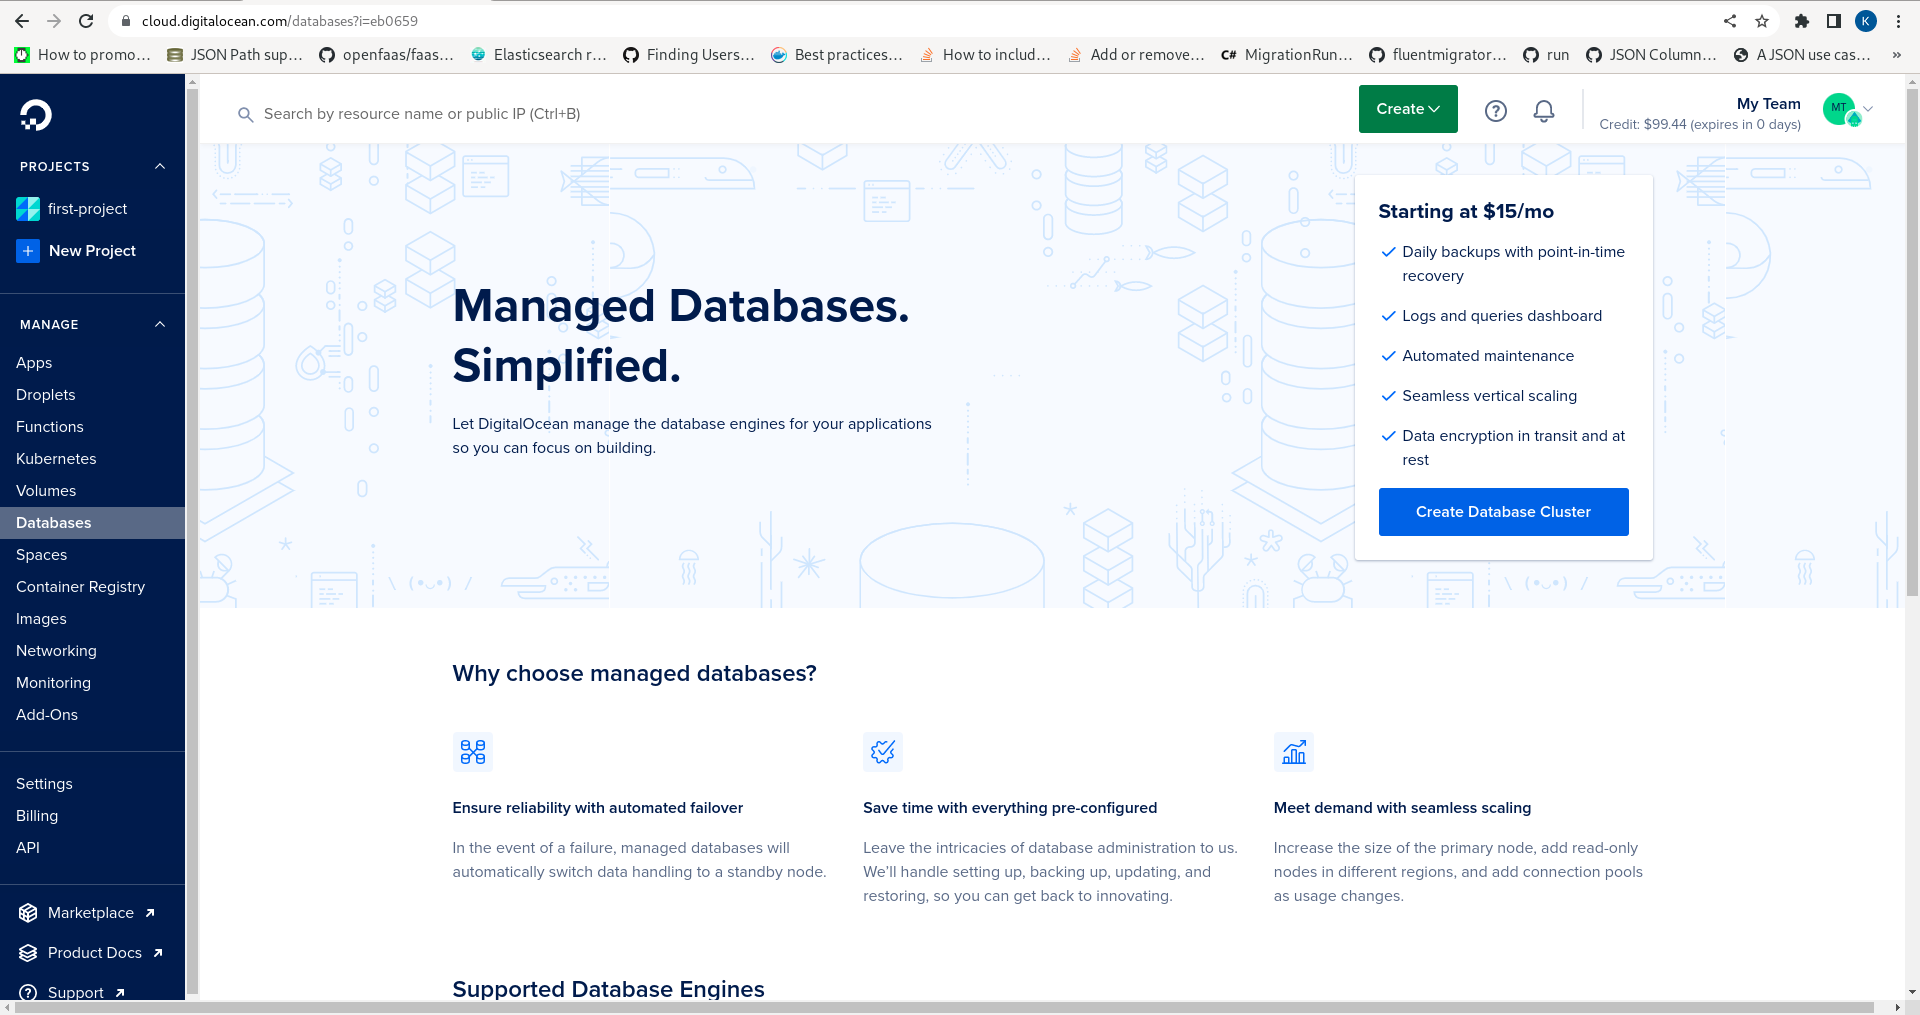The height and width of the screenshot is (1015, 1920).
Task: Click the Support question icon
Action: 28,993
